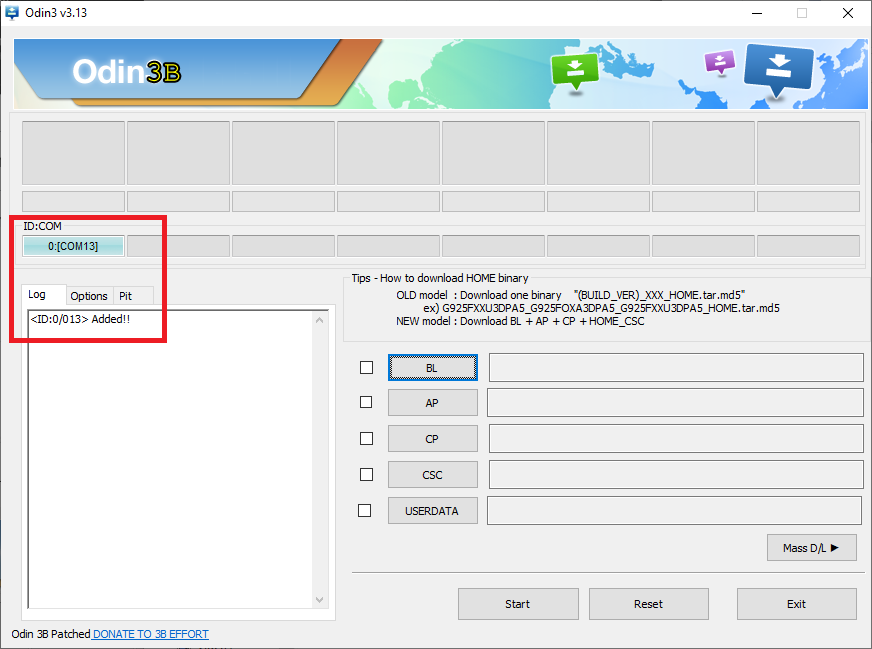Image resolution: width=872 pixels, height=649 pixels.
Task: Open the DONATE TO 3B EFFORT link
Action: [x=150, y=634]
